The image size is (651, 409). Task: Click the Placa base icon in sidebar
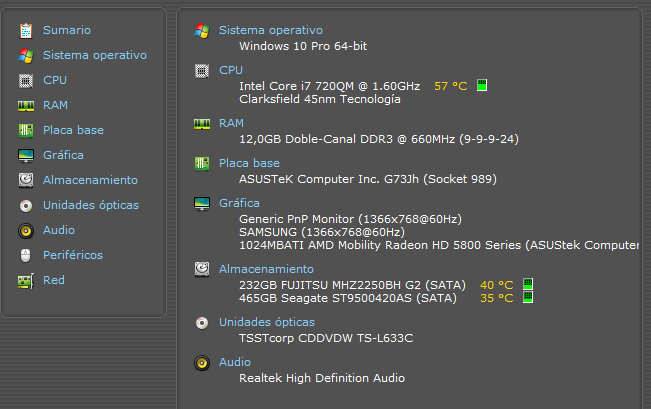26,130
